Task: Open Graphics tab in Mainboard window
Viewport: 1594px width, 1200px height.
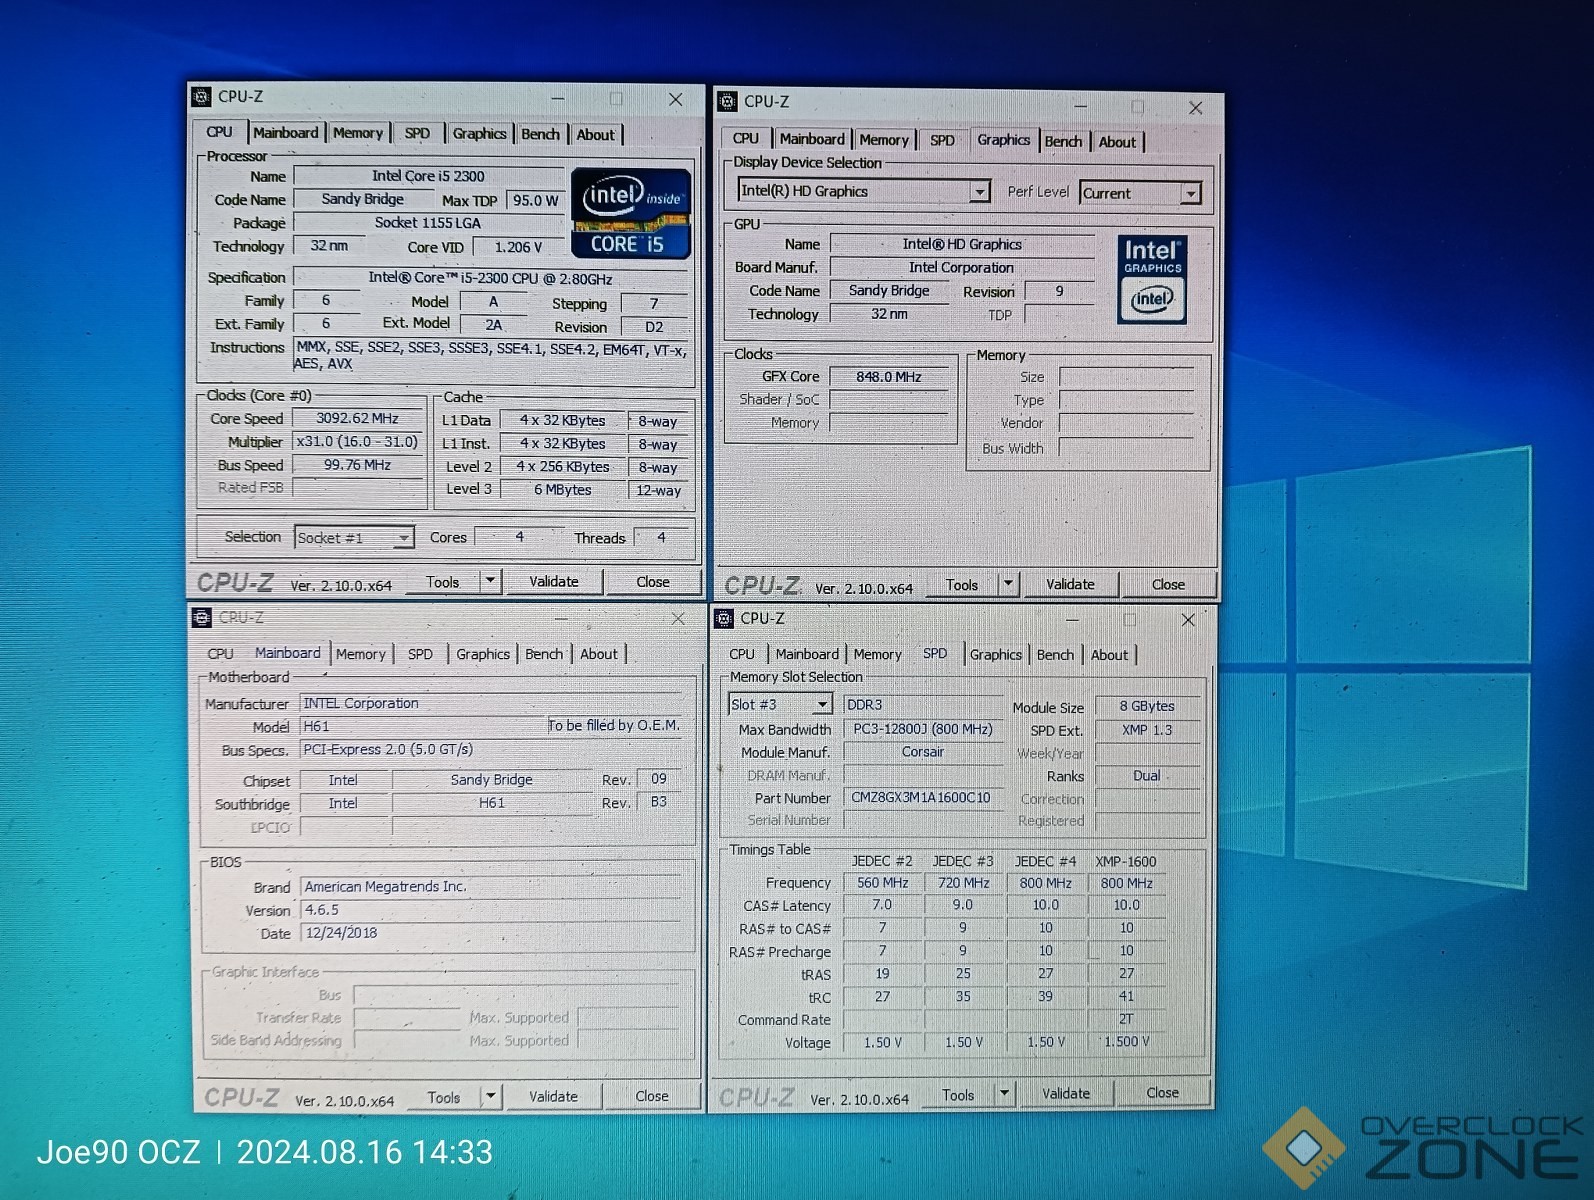Action: [x=483, y=654]
